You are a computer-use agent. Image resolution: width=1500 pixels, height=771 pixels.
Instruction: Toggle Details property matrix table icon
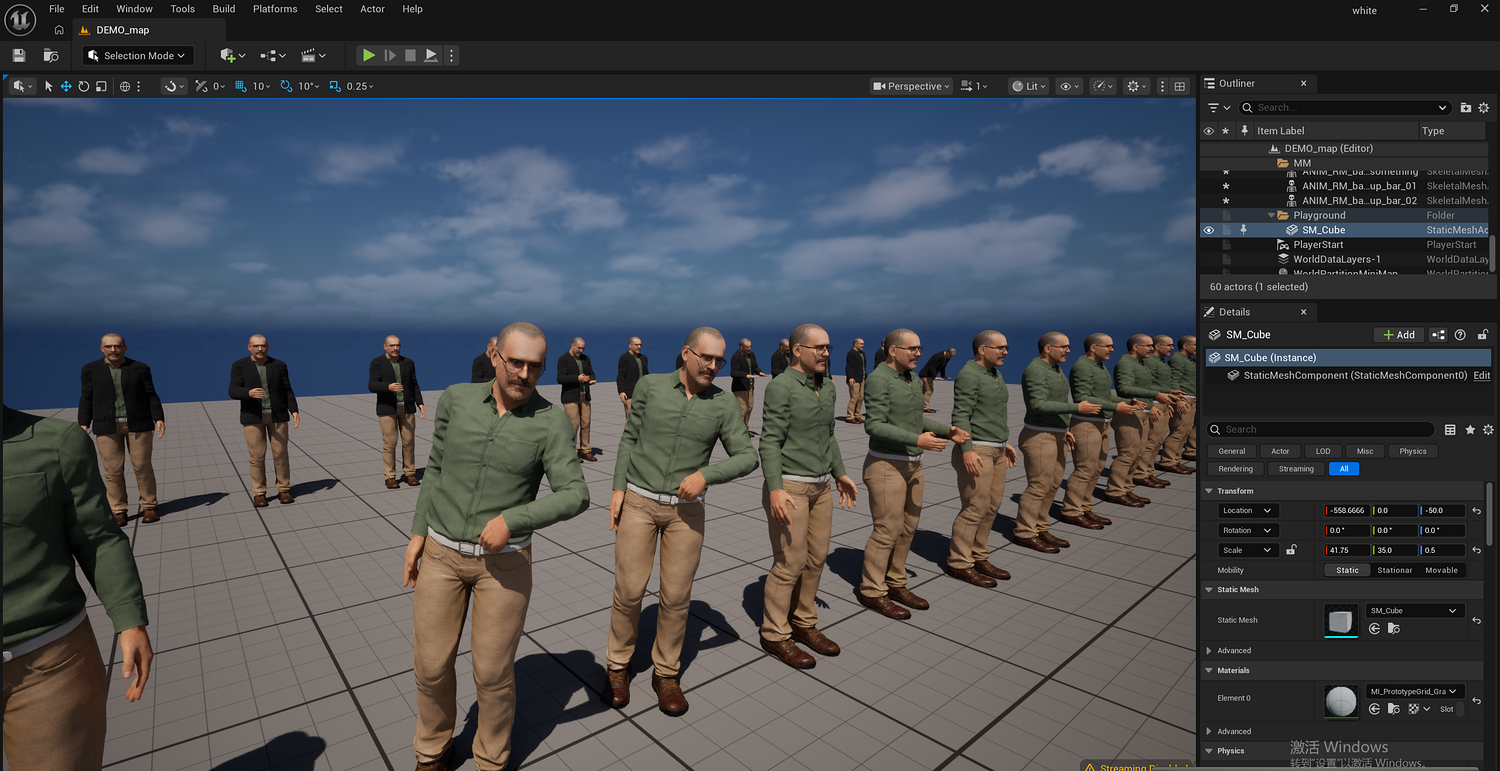click(x=1451, y=430)
